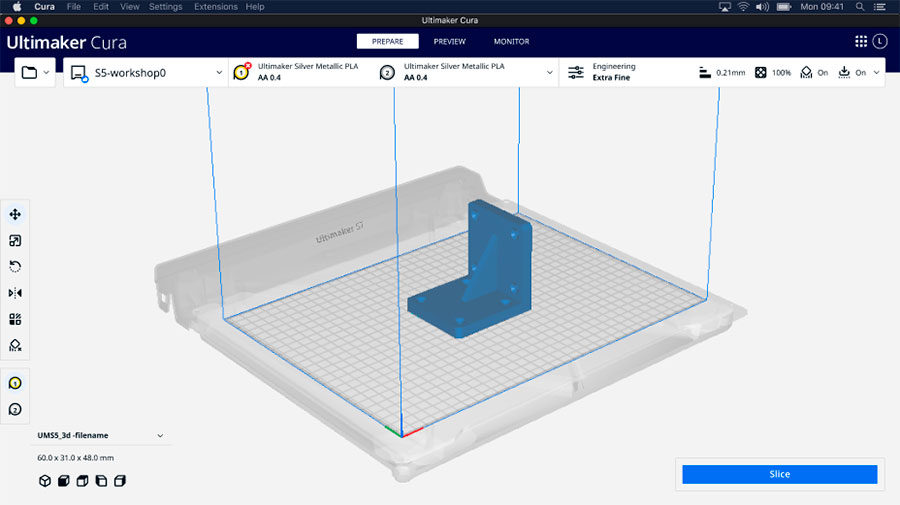Click the UMS5_3d -filename label
The width and height of the screenshot is (900, 505).
pos(73,436)
